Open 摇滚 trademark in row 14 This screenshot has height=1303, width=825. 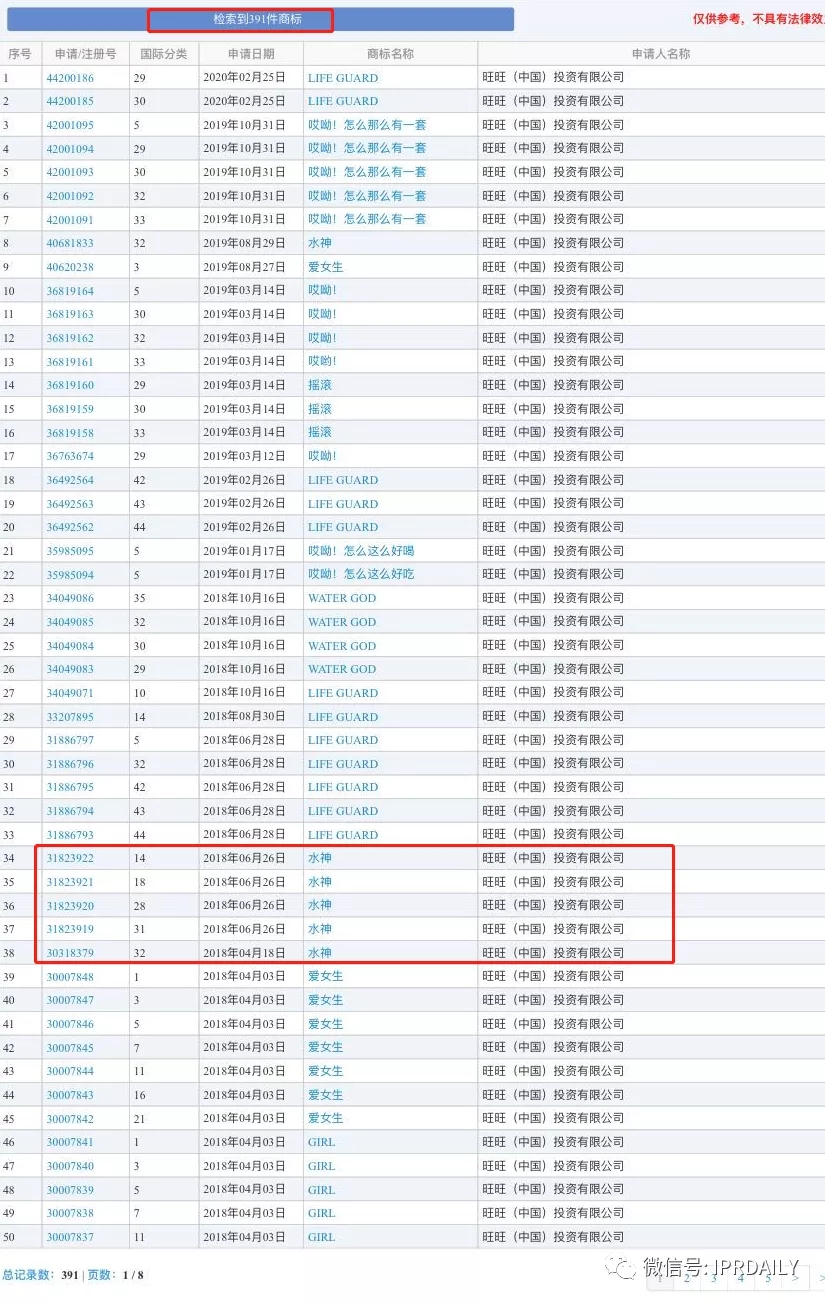[x=320, y=385]
